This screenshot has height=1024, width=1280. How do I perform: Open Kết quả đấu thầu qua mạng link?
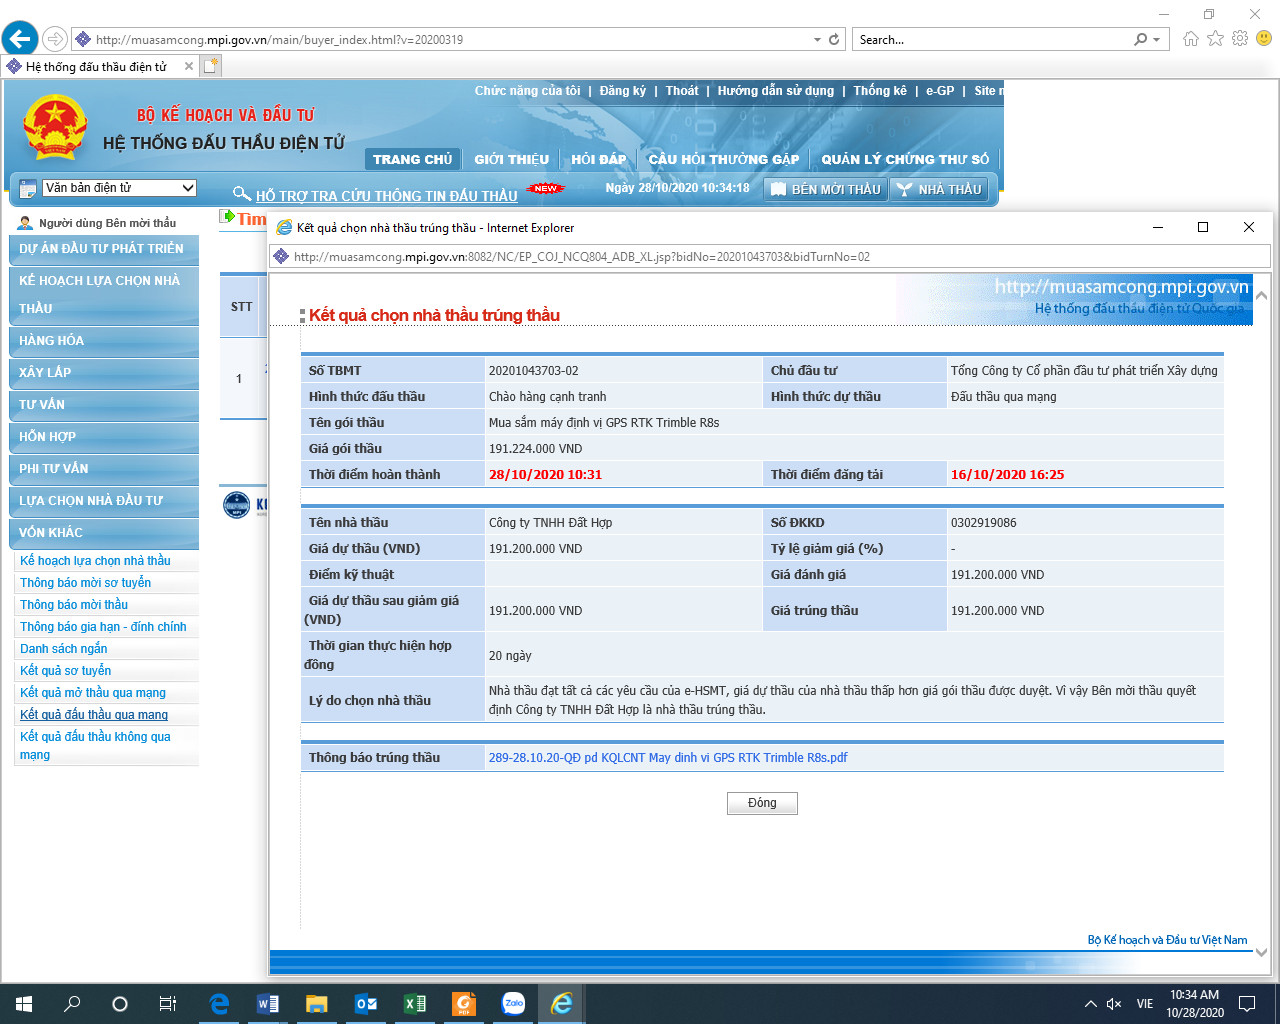tap(94, 715)
